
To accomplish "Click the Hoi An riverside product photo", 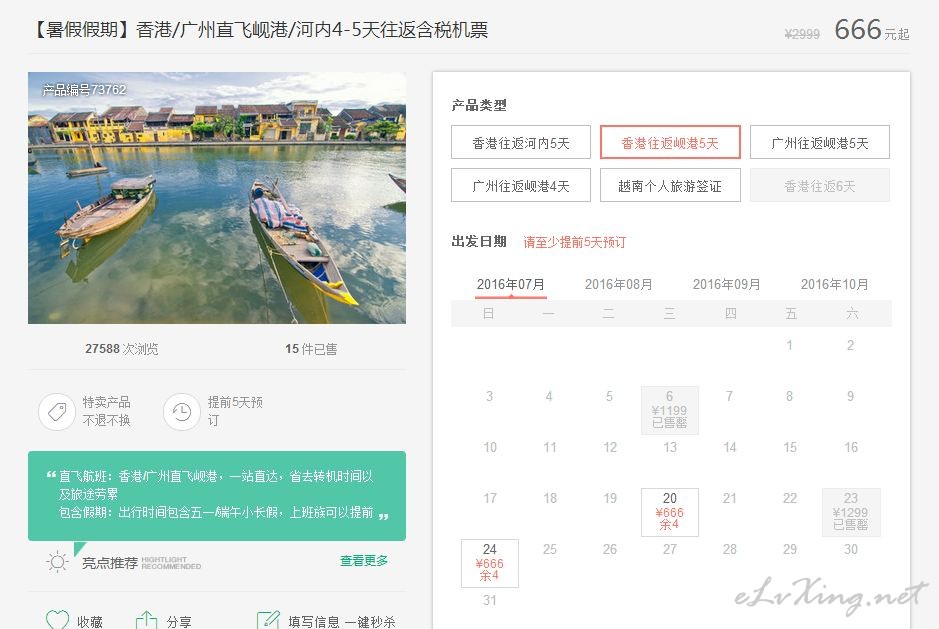I will tap(217, 198).
